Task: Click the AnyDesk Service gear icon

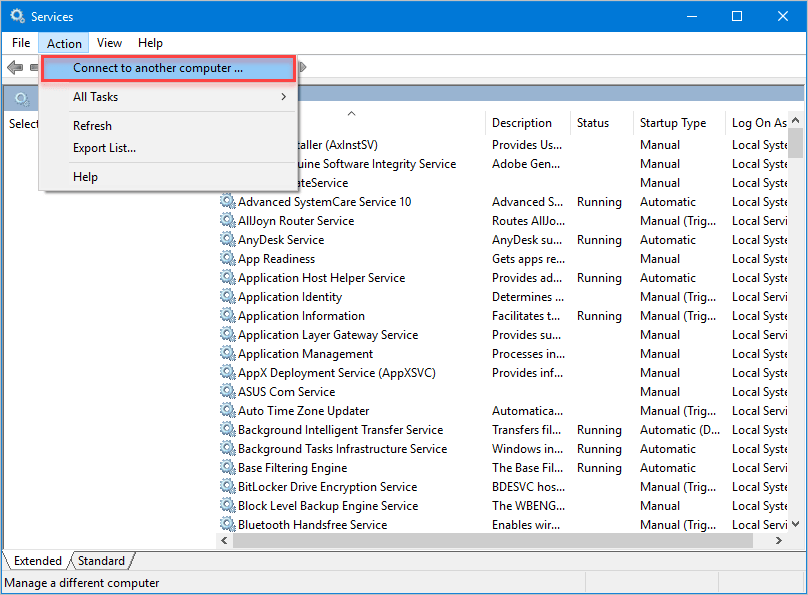Action: click(227, 240)
